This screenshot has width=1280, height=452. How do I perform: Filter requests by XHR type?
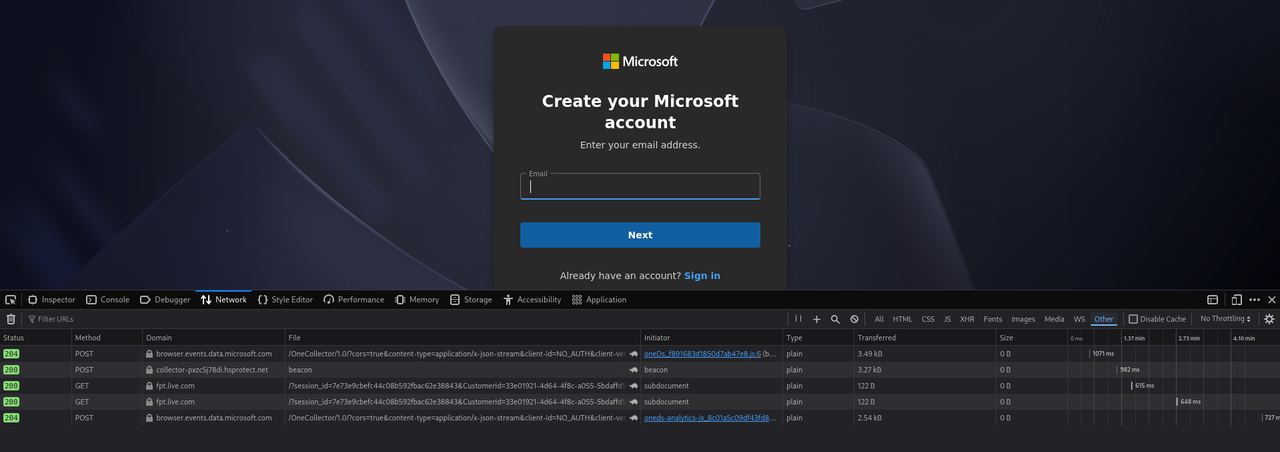pos(967,319)
